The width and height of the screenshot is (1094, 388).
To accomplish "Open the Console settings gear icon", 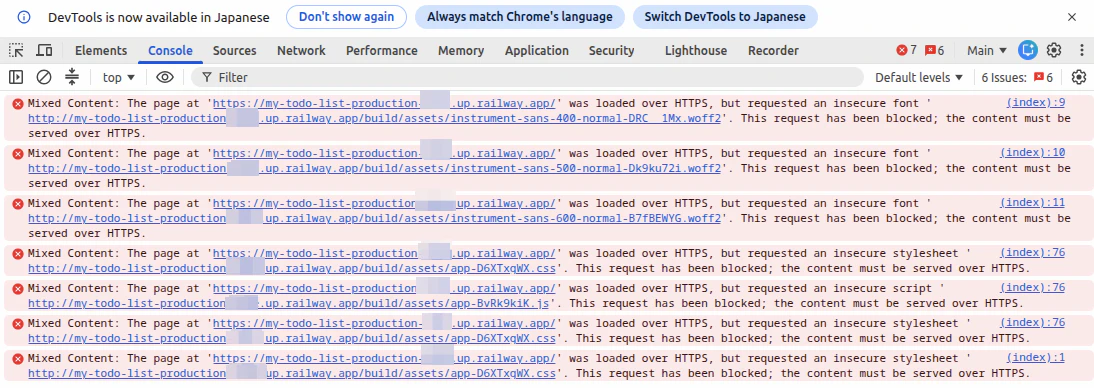I will (1079, 77).
